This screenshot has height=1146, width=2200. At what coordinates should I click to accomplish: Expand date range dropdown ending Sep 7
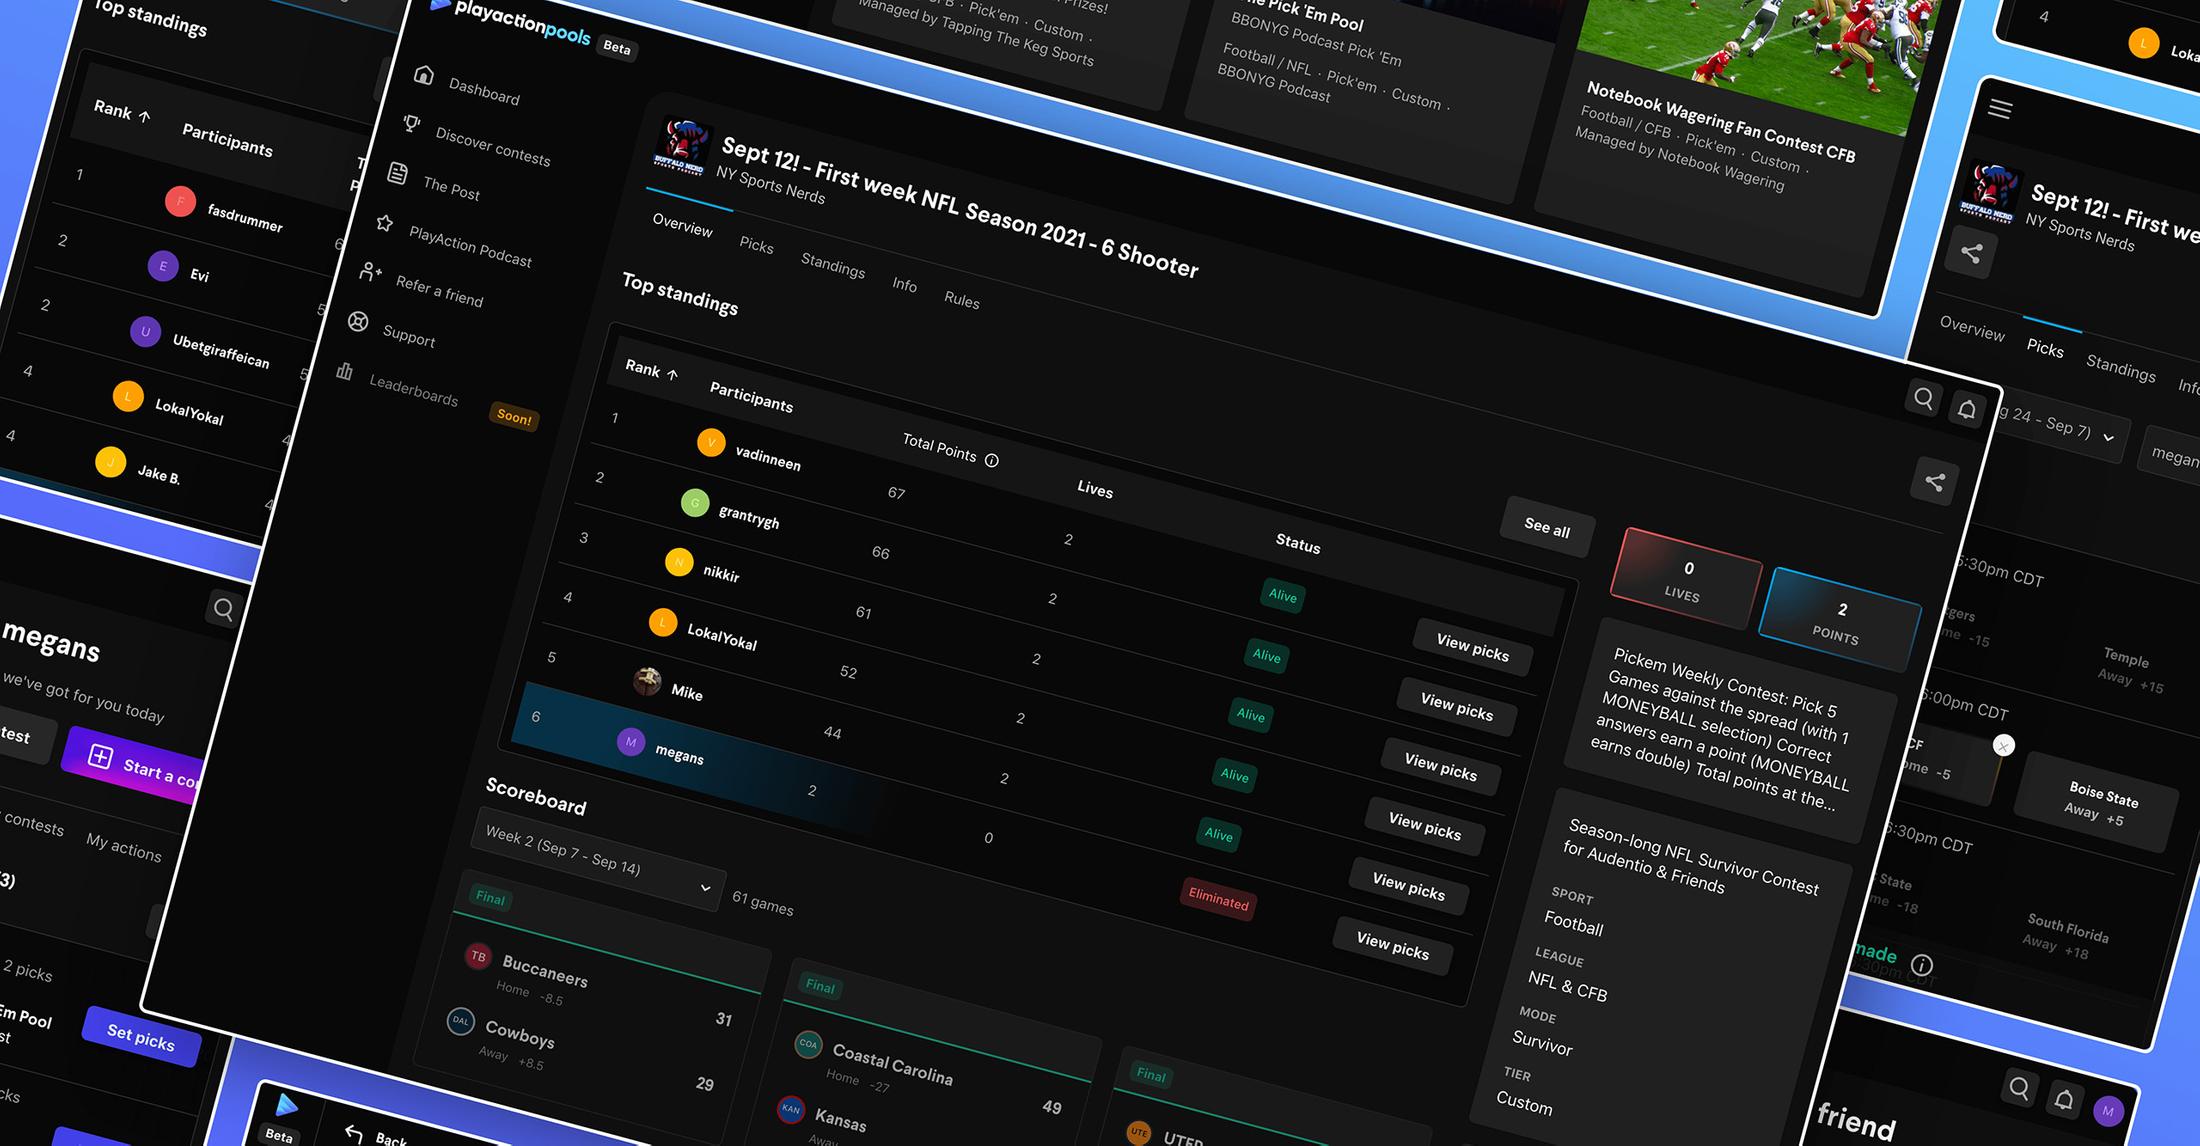point(2108,437)
